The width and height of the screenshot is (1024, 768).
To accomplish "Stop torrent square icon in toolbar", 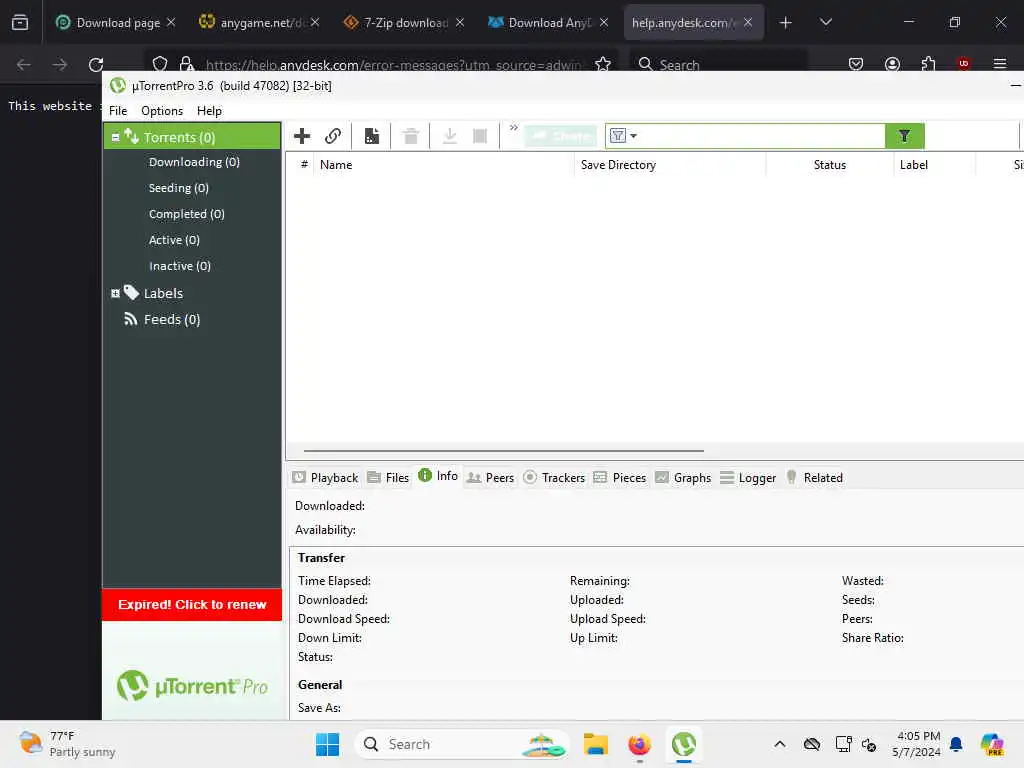I will tap(480, 136).
